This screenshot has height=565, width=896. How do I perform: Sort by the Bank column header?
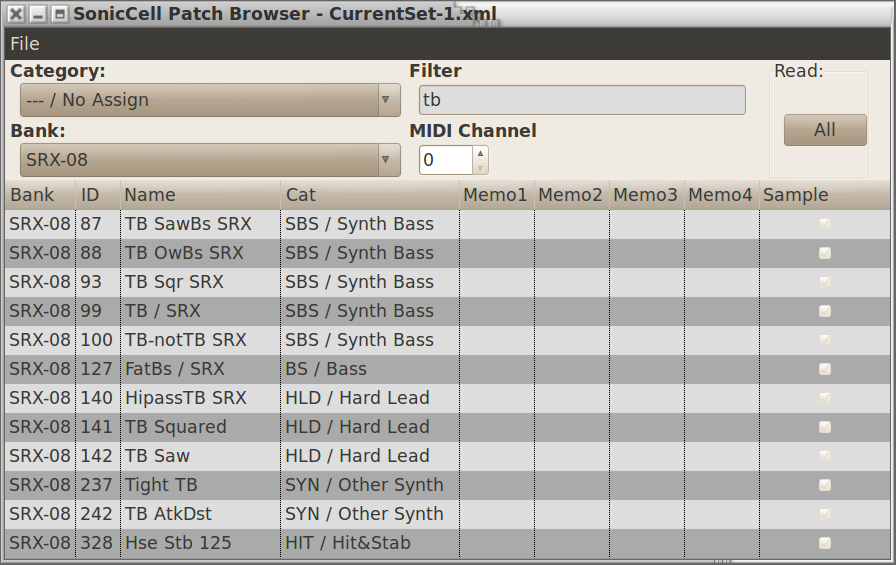point(40,195)
